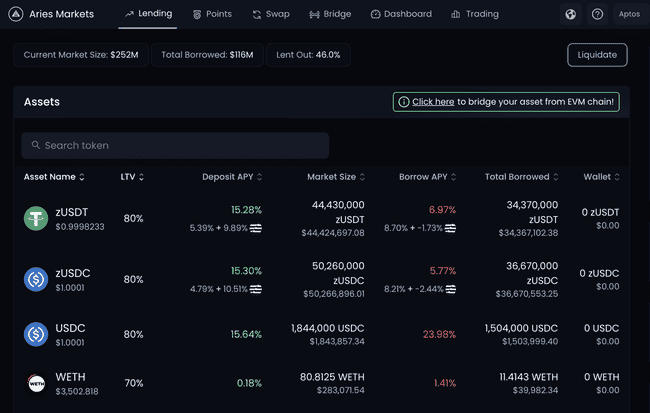Sort assets by LTV column
Image resolution: width=650 pixels, height=413 pixels.
pyautogui.click(x=132, y=177)
